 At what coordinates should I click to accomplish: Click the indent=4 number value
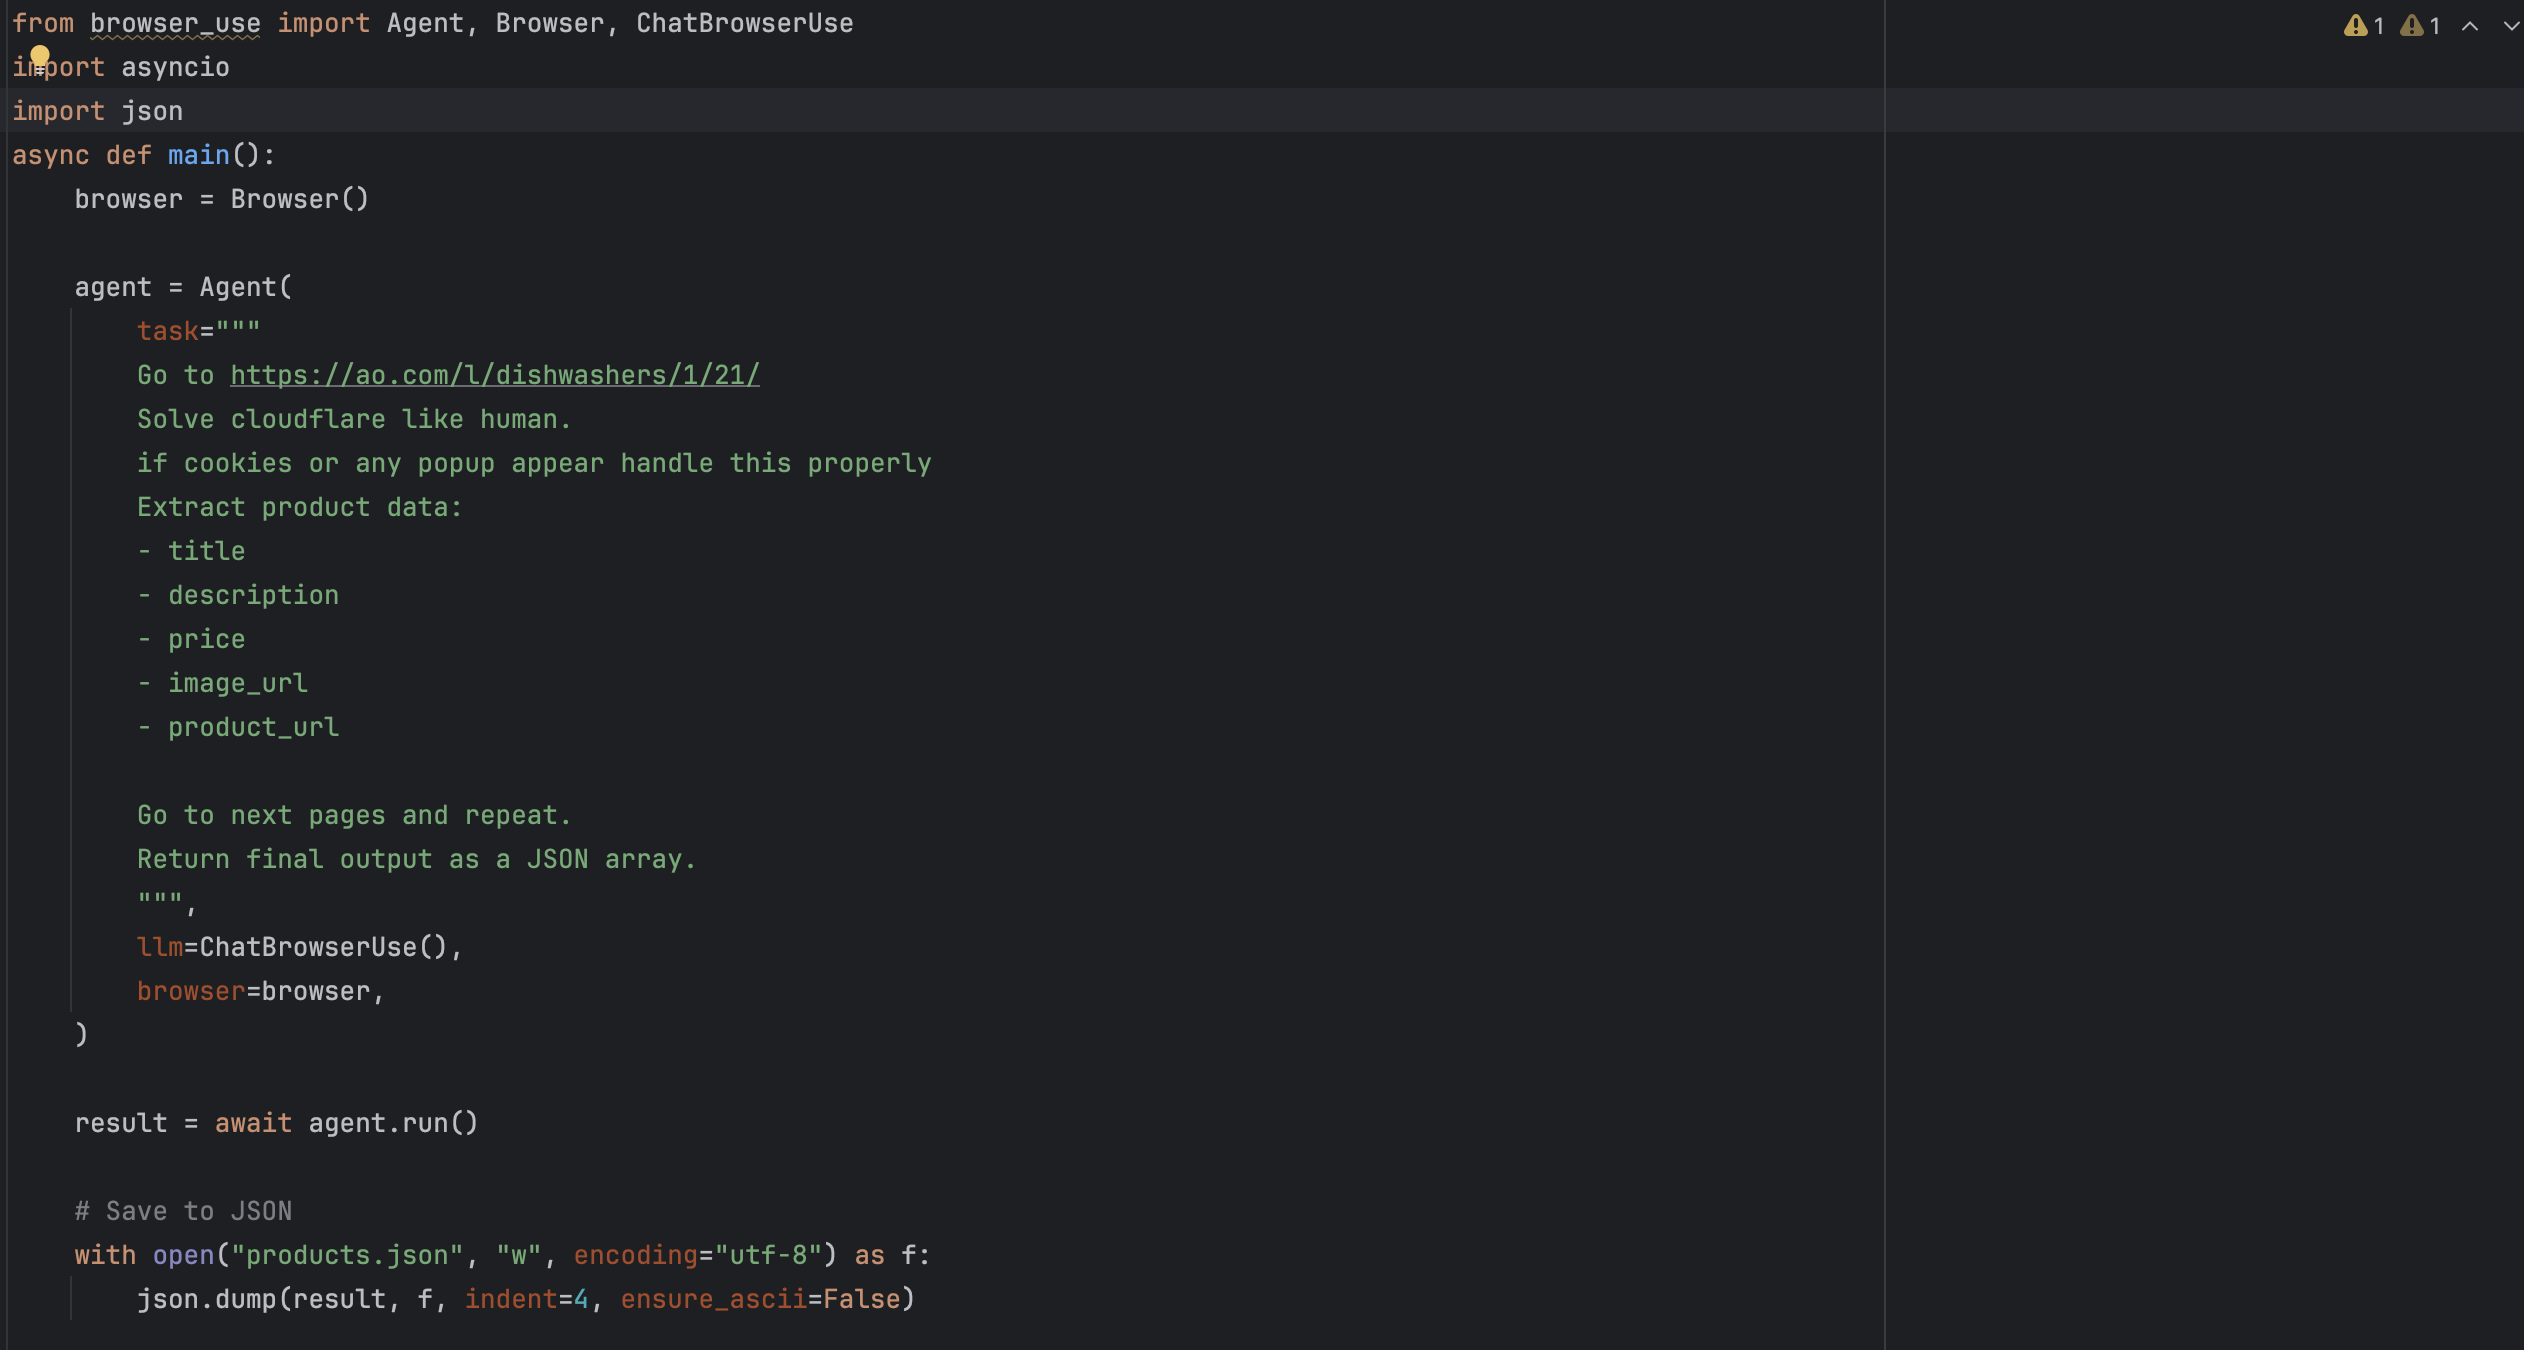point(581,1299)
